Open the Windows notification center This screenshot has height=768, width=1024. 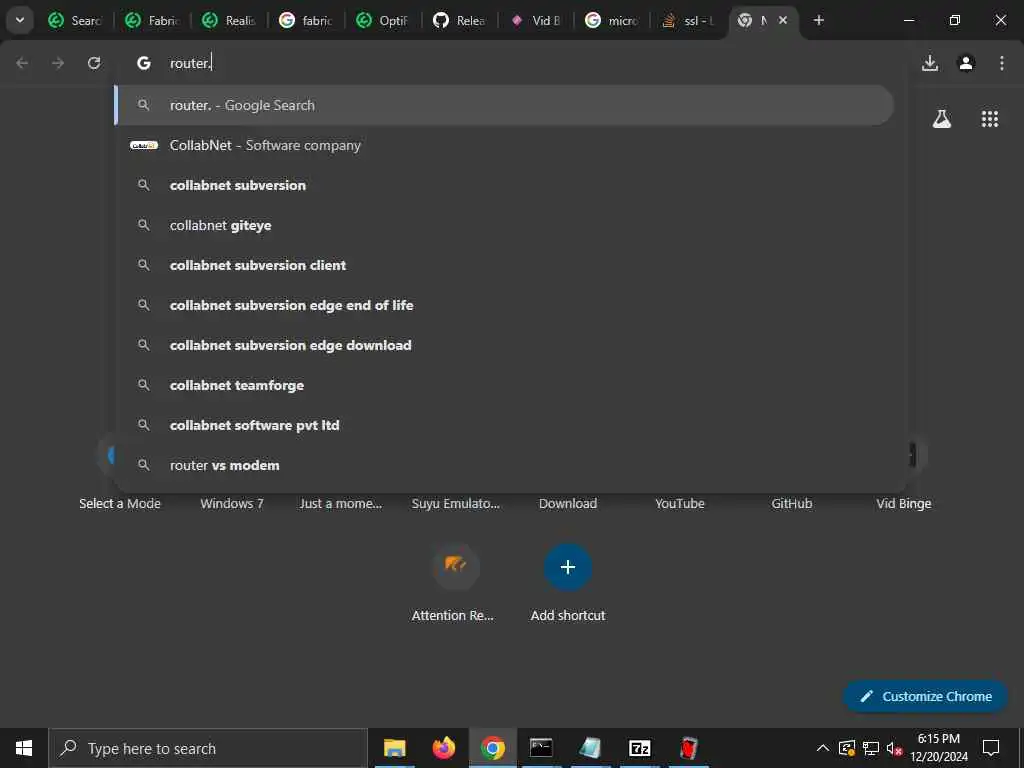pos(991,748)
